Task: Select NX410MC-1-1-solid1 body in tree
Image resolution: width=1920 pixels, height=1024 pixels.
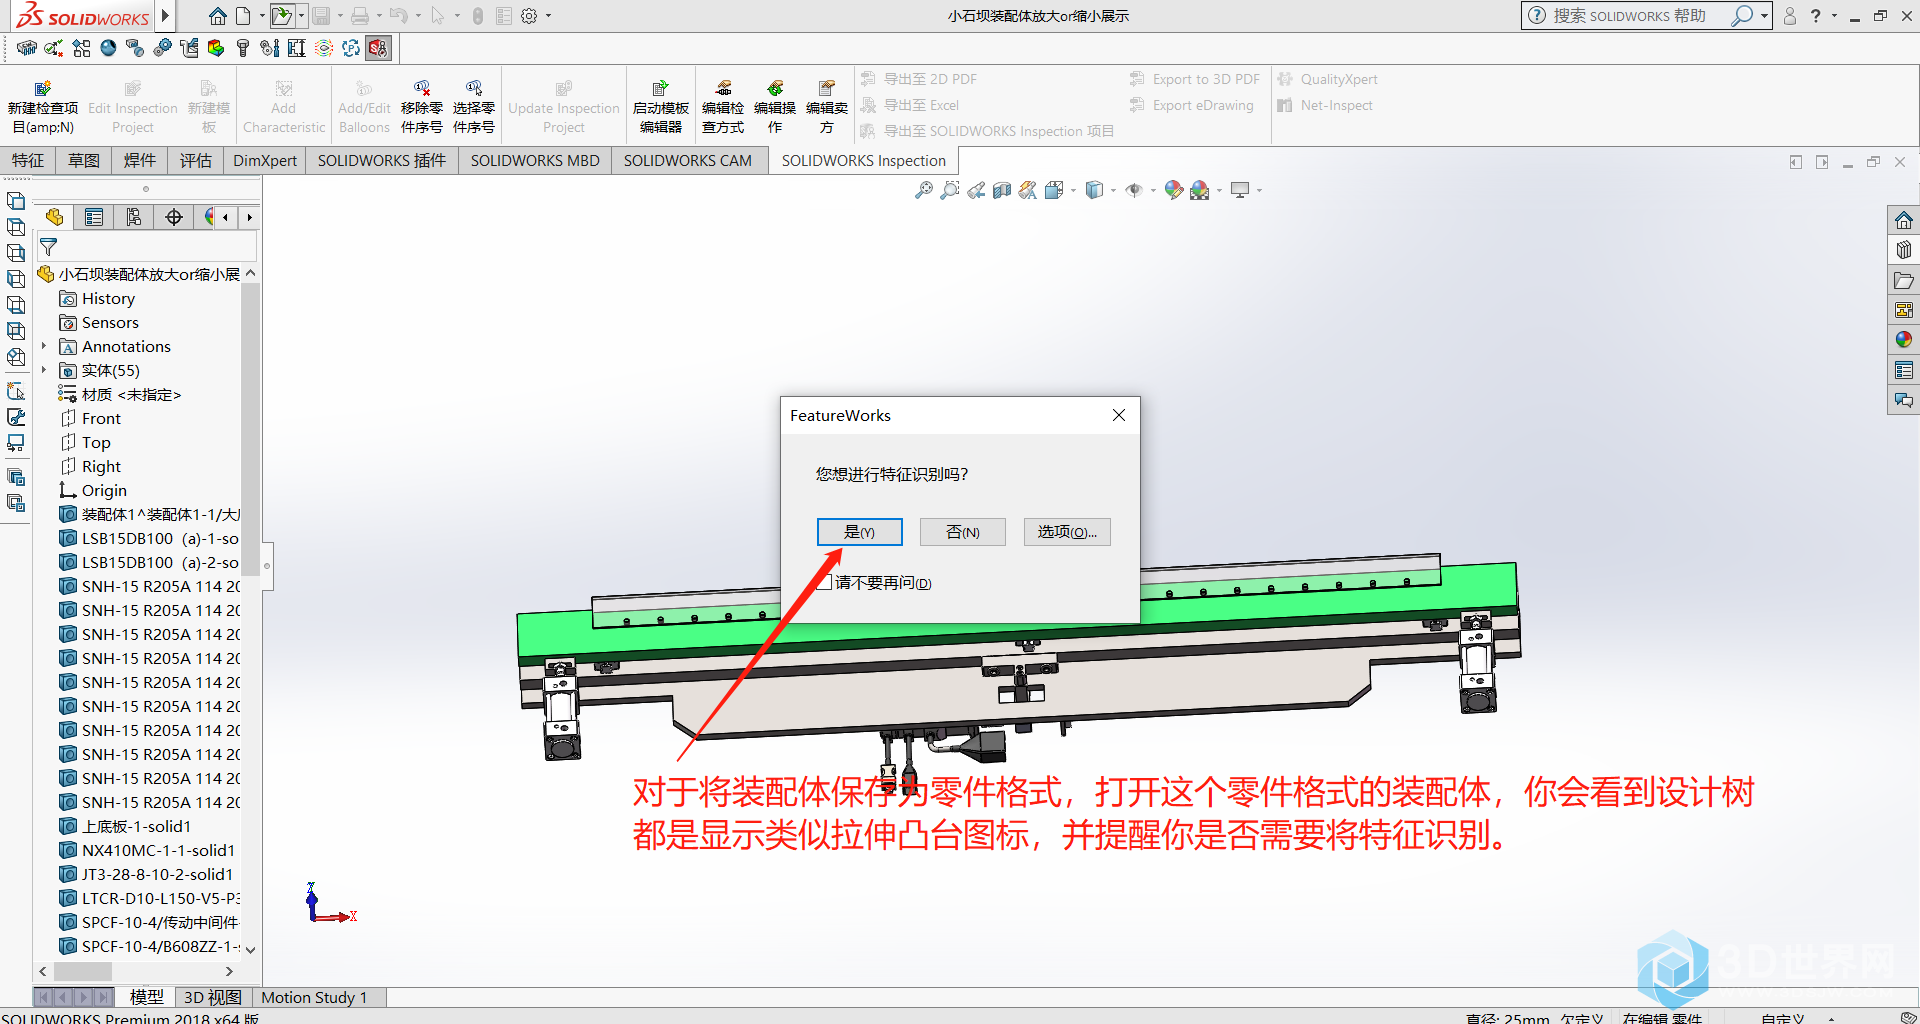Action: [x=158, y=850]
